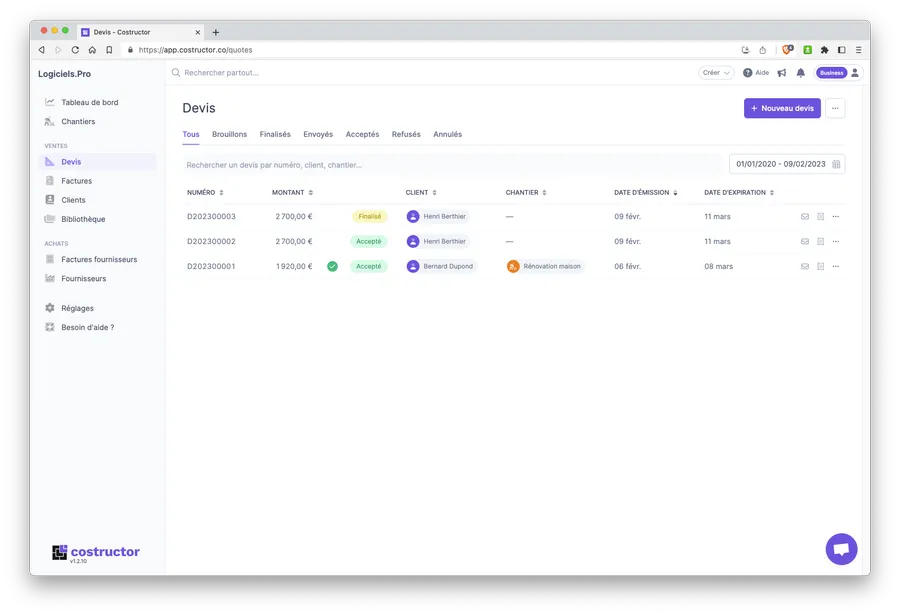
Task: Select Devis in sidebar
Action: click(x=98, y=162)
